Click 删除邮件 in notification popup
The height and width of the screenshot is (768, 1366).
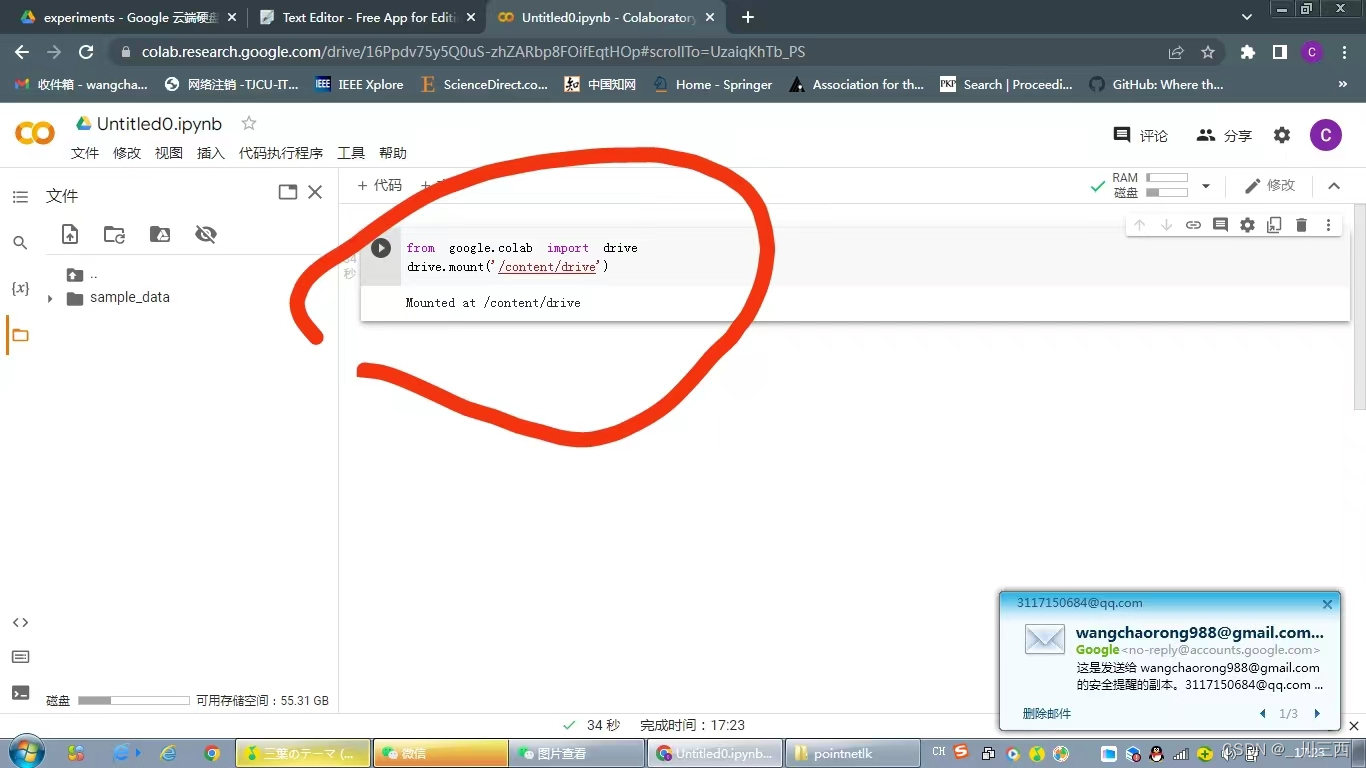coord(1047,713)
